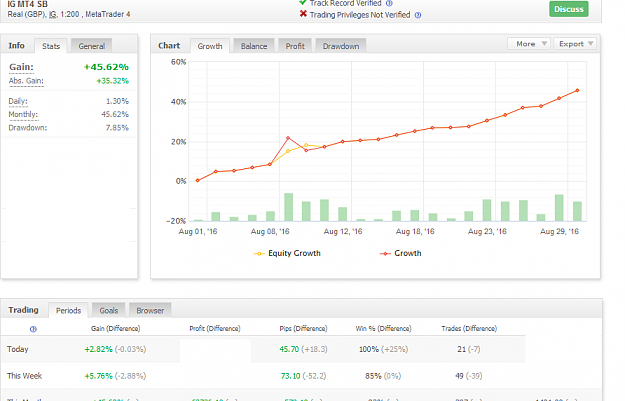Screen dimensions: 625x401
Task: Click the green Discuss button
Action: [569, 9]
